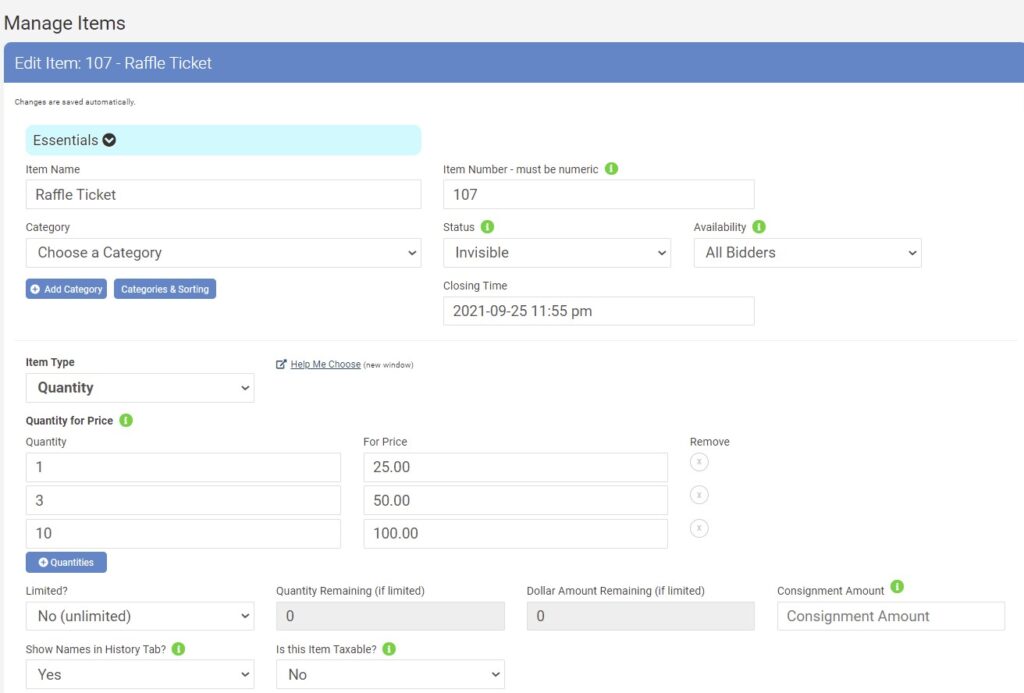Click info icon for Show Names in History
Image resolution: width=1024 pixels, height=693 pixels.
tap(178, 649)
